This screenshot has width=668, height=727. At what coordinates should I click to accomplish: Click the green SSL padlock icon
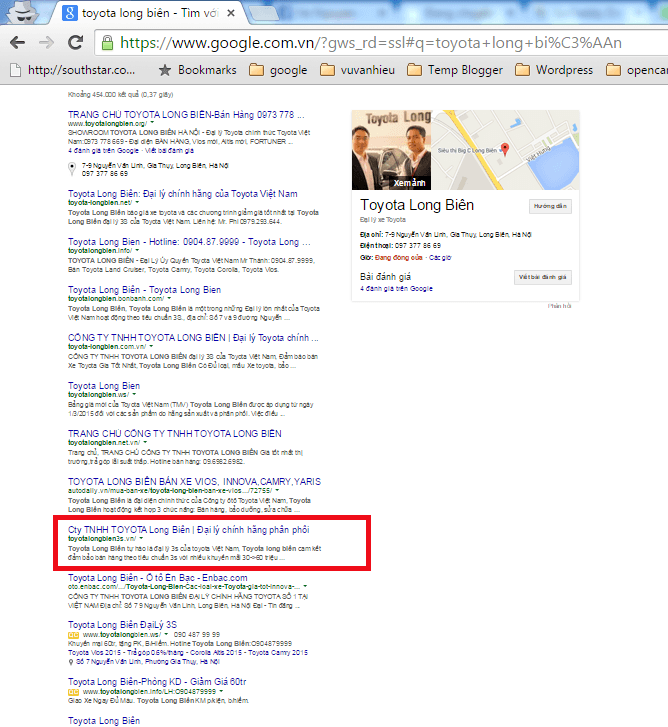(x=108, y=43)
